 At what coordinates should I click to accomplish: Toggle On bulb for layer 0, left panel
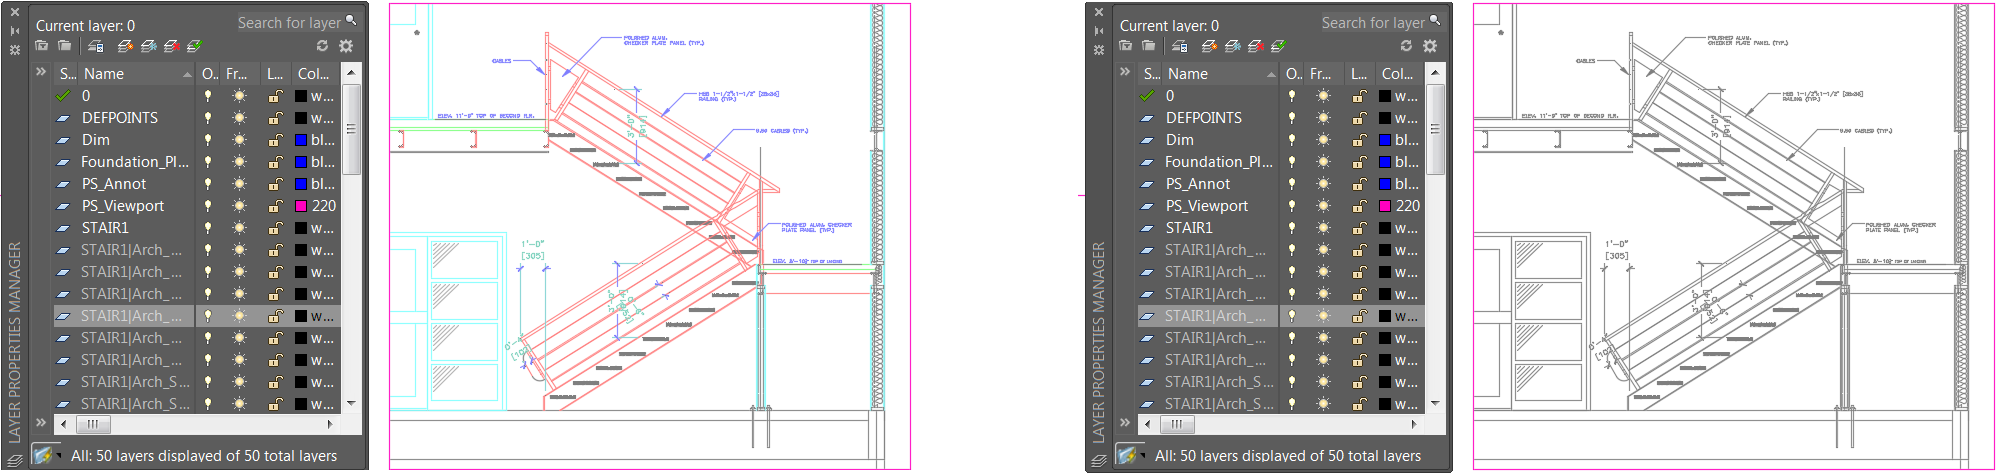tap(208, 96)
